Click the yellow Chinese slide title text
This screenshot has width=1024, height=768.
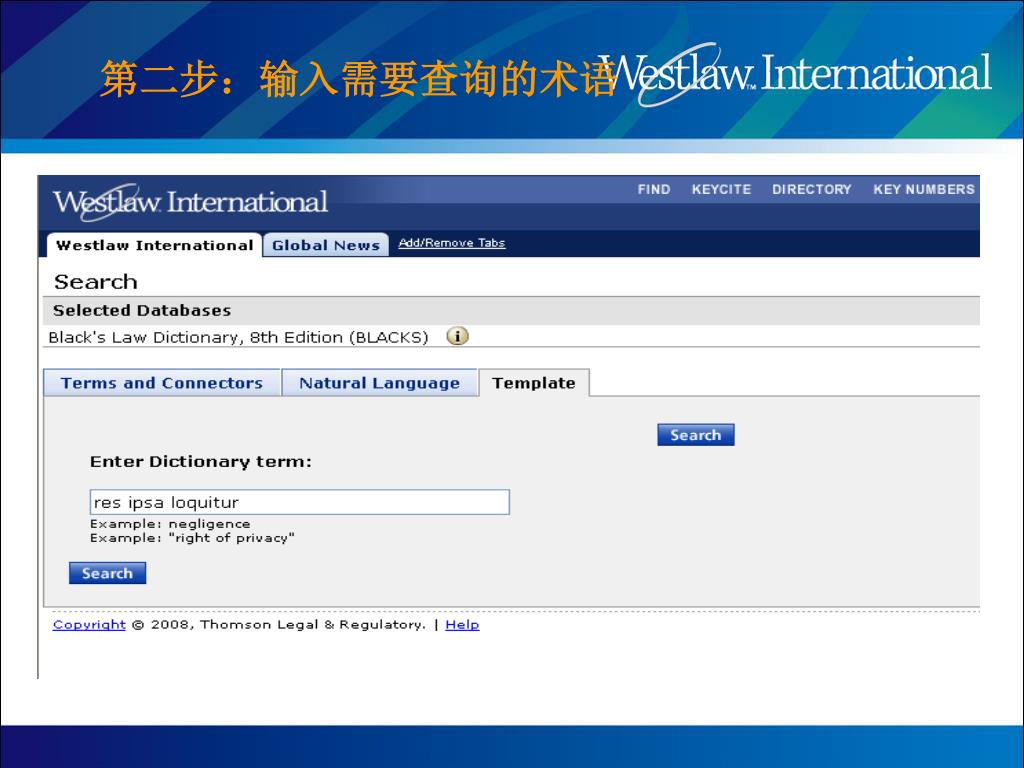[355, 78]
